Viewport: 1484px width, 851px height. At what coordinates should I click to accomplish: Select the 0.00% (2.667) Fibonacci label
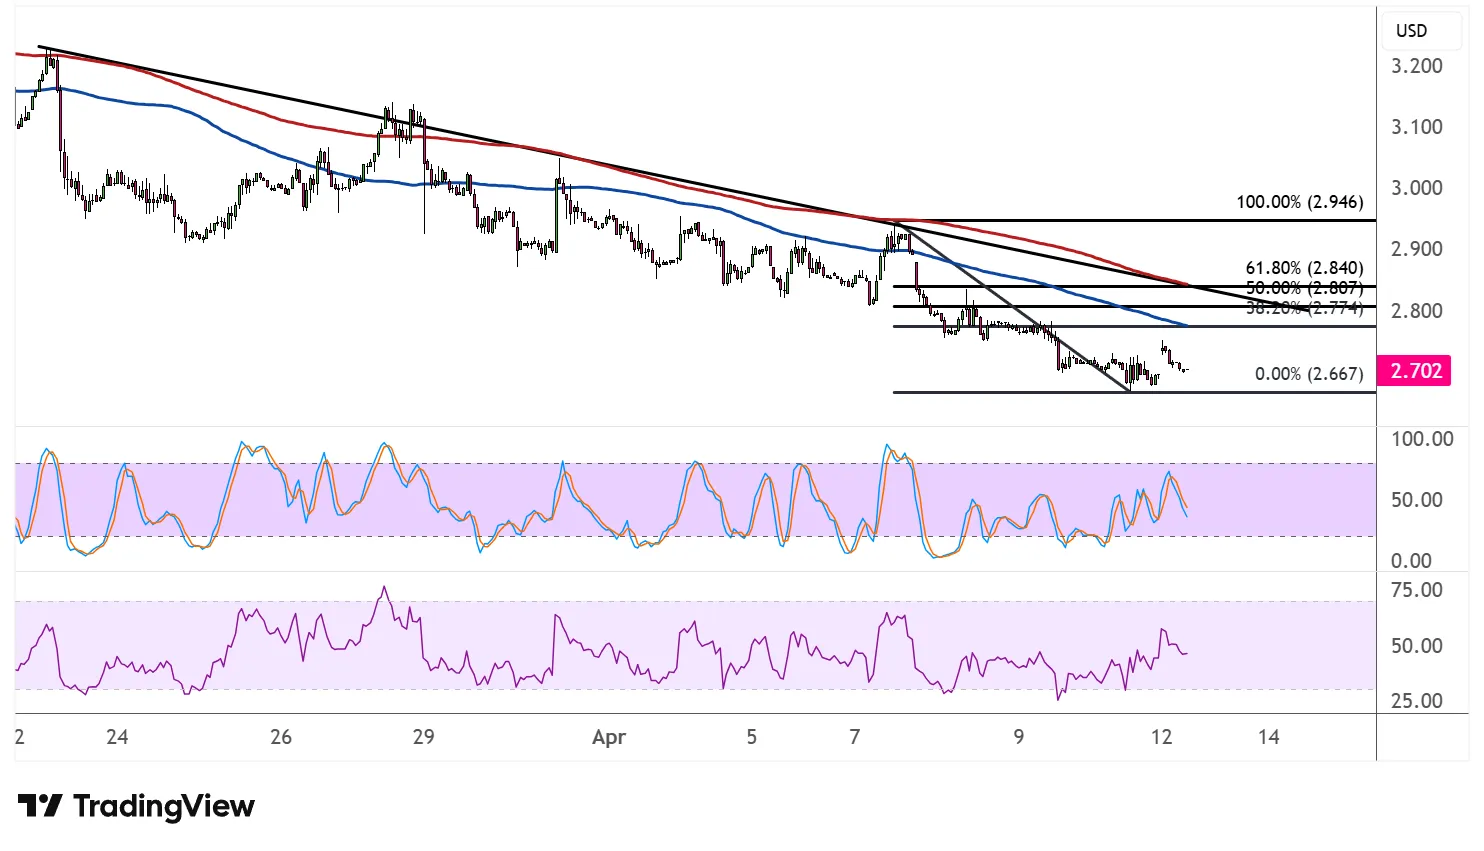(x=1309, y=374)
